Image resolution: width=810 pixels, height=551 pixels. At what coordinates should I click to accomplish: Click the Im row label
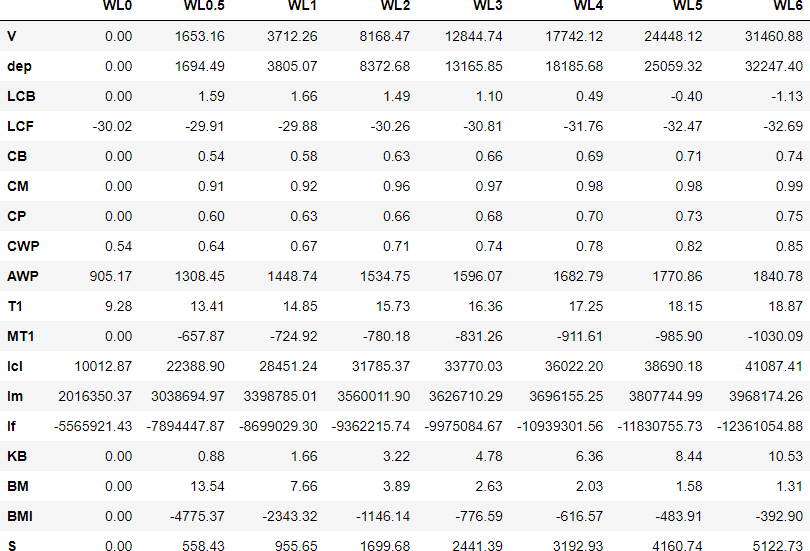point(15,396)
